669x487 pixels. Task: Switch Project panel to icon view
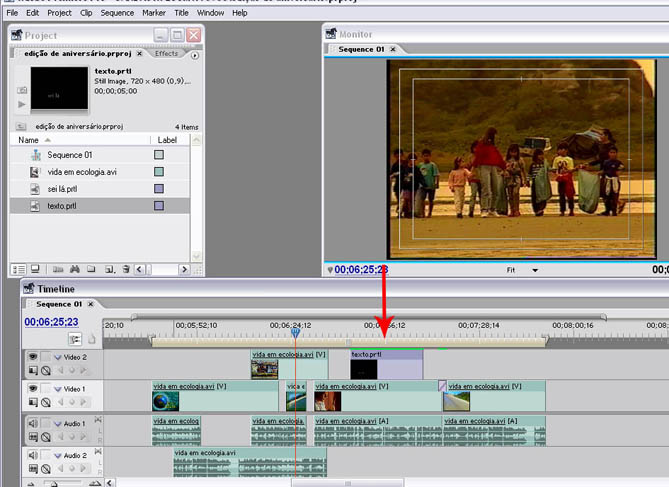(x=34, y=269)
